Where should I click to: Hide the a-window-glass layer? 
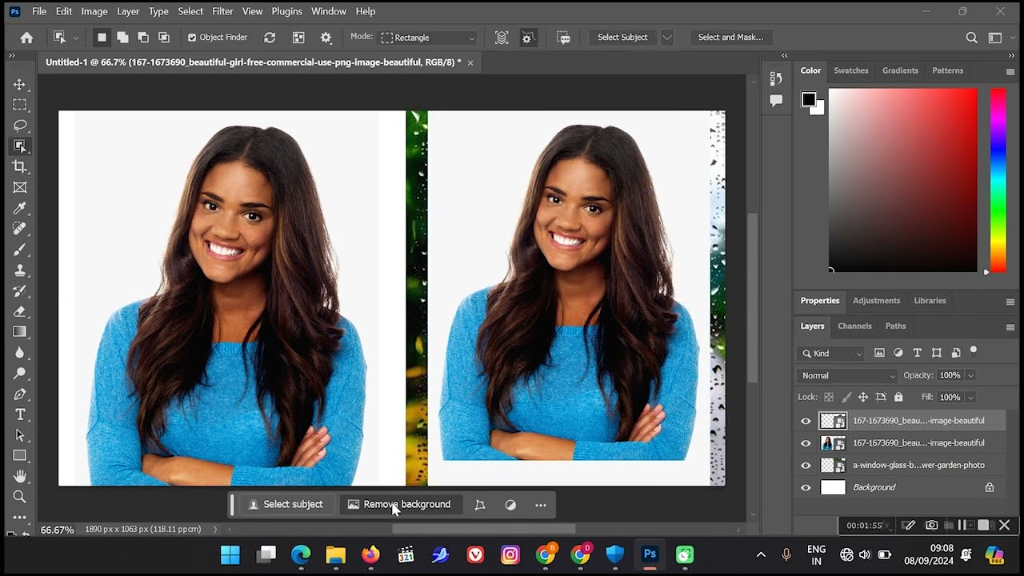click(x=806, y=464)
